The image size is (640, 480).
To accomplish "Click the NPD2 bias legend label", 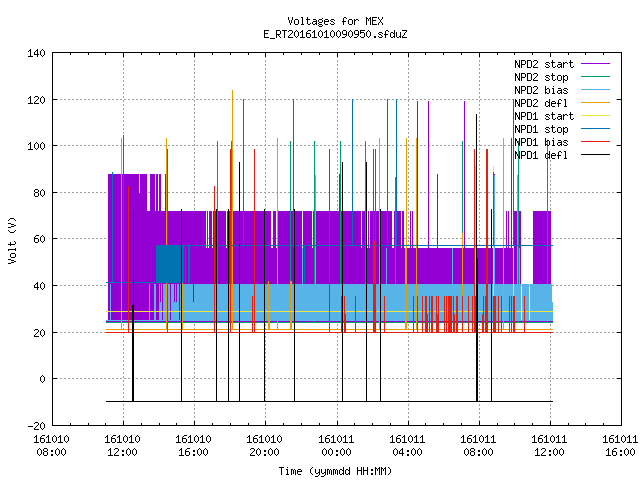I will [541, 90].
